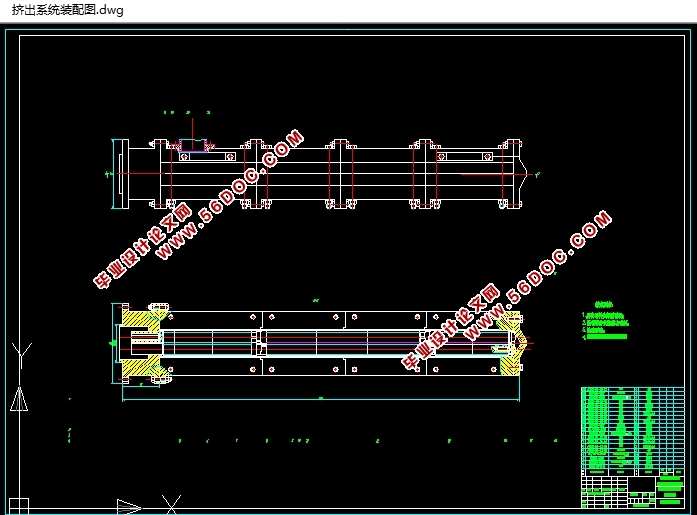Click the UCS X-axis arrow marker
Screen dimensions: 697x515
click(x=129, y=507)
